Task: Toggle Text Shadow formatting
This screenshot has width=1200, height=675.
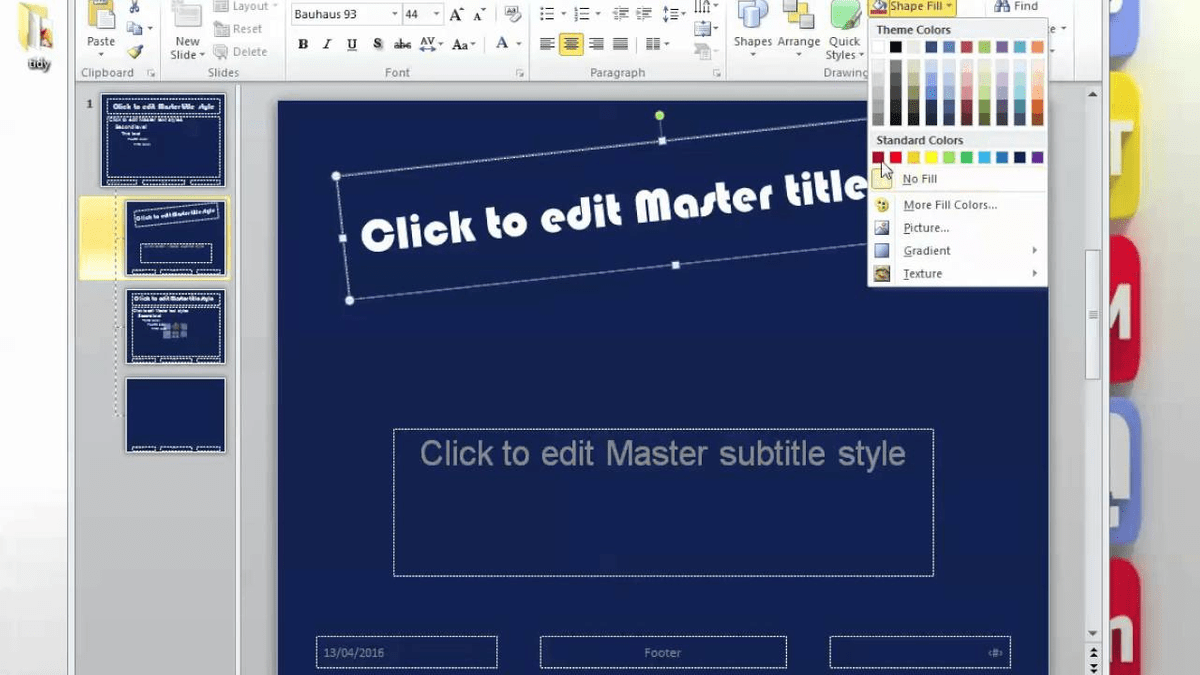Action: pyautogui.click(x=377, y=45)
